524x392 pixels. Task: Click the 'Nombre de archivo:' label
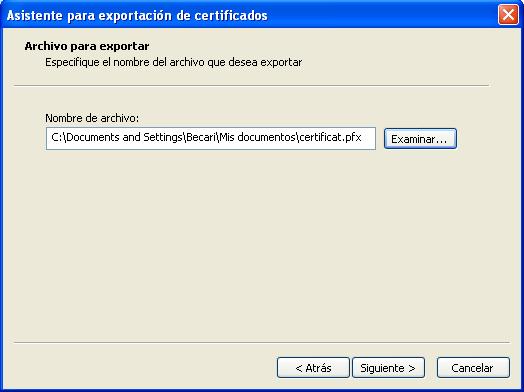[x=92, y=118]
